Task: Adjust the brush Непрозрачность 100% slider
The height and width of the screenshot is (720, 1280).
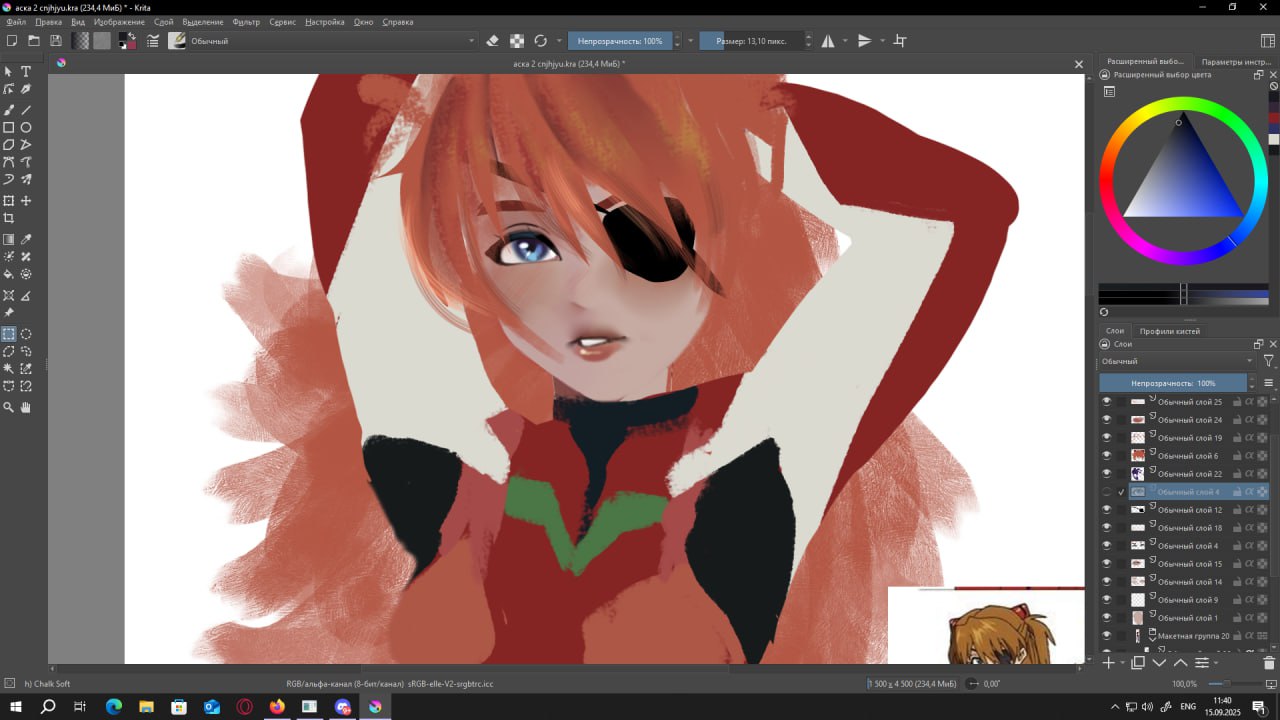Action: coord(620,41)
